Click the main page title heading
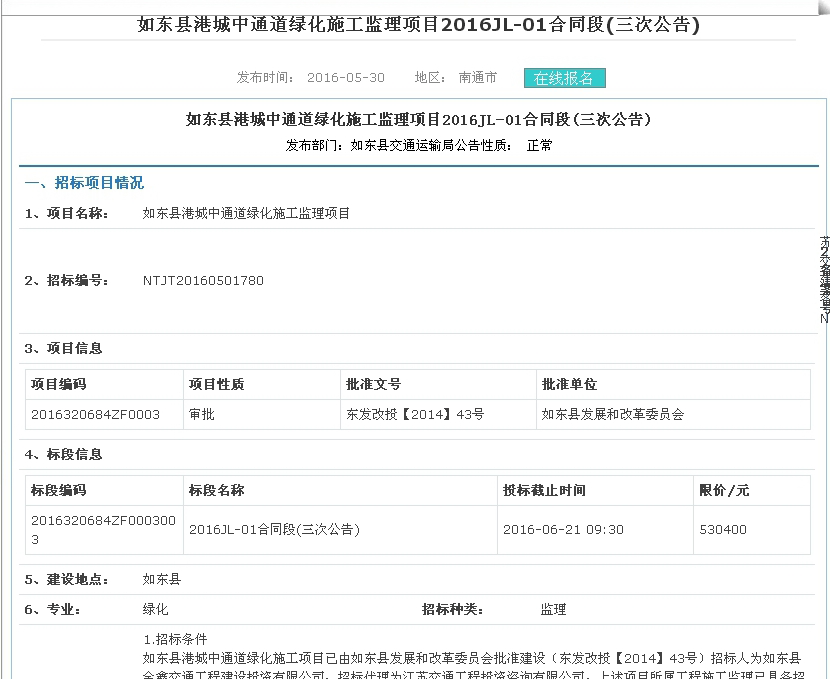830x679 pixels. 418,24
